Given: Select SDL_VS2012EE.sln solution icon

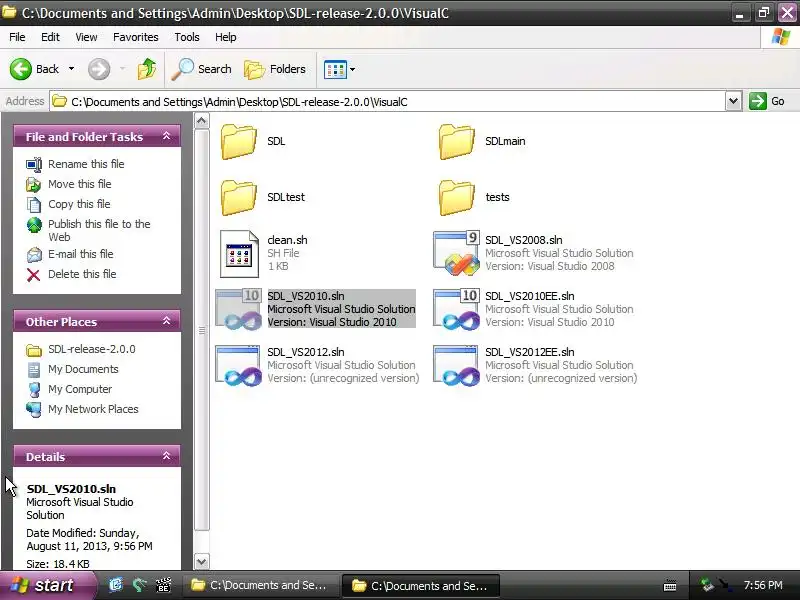Looking at the screenshot, I should point(456,365).
